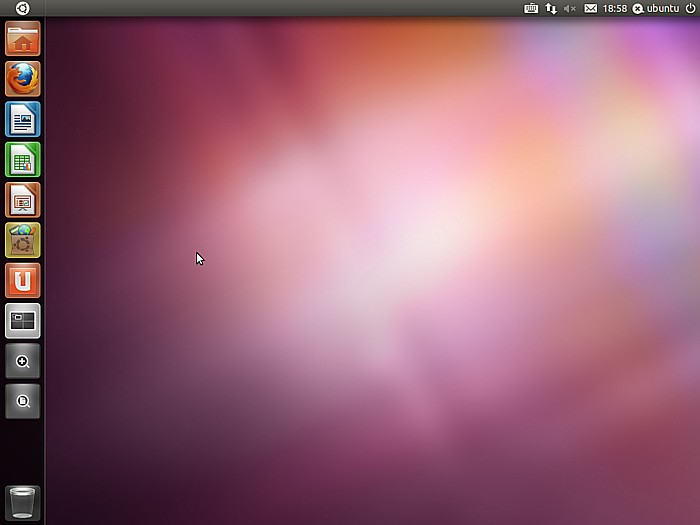
Task: Open the power session menu
Action: point(690,8)
